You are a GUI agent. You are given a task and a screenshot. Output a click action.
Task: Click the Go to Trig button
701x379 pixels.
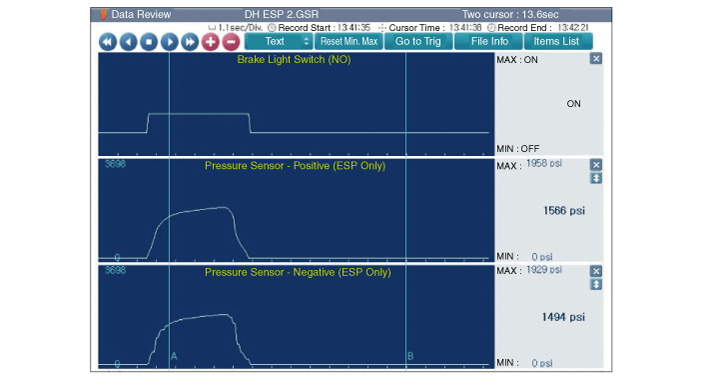pyautogui.click(x=418, y=42)
